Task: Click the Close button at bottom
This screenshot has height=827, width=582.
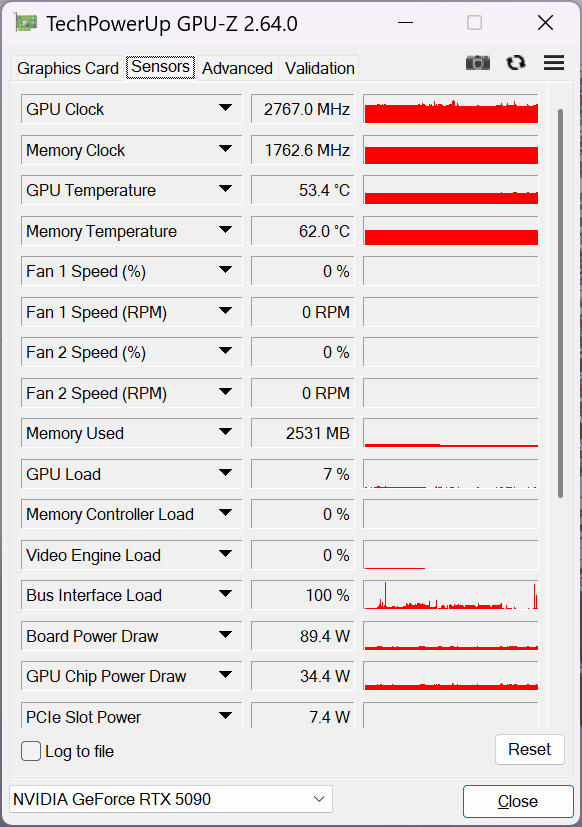Action: (x=518, y=801)
